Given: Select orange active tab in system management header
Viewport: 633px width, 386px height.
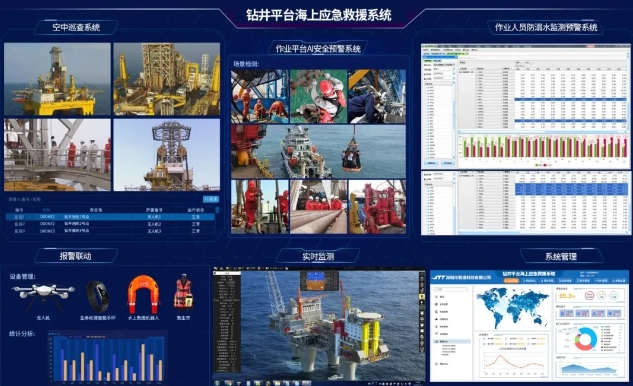Looking at the screenshot, I should tap(511, 280).
